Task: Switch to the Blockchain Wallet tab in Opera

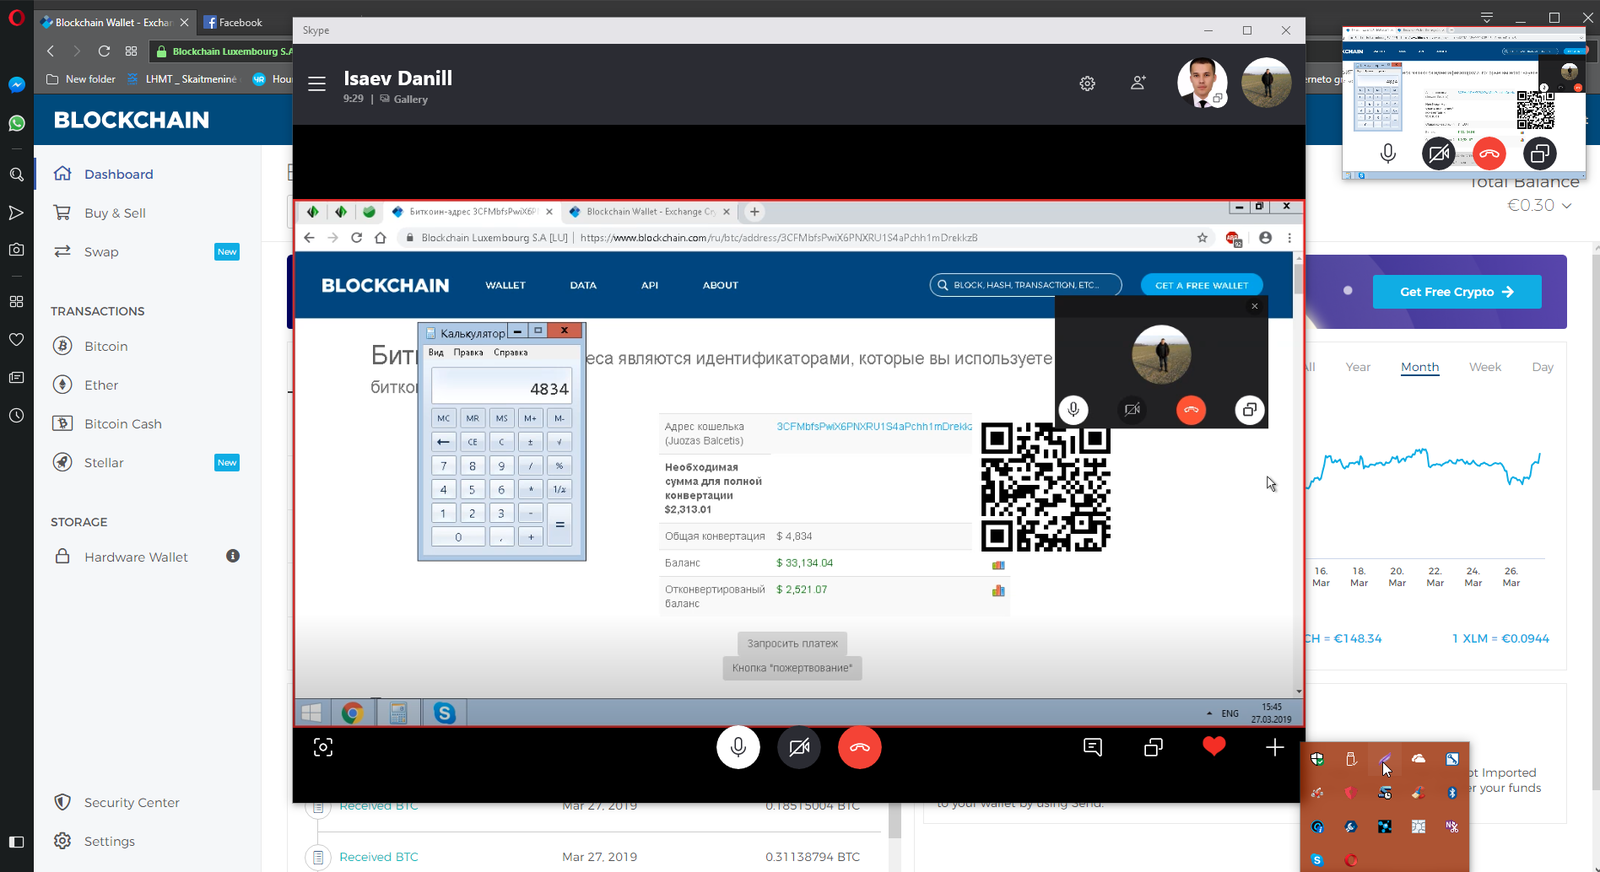Action: pos(114,22)
